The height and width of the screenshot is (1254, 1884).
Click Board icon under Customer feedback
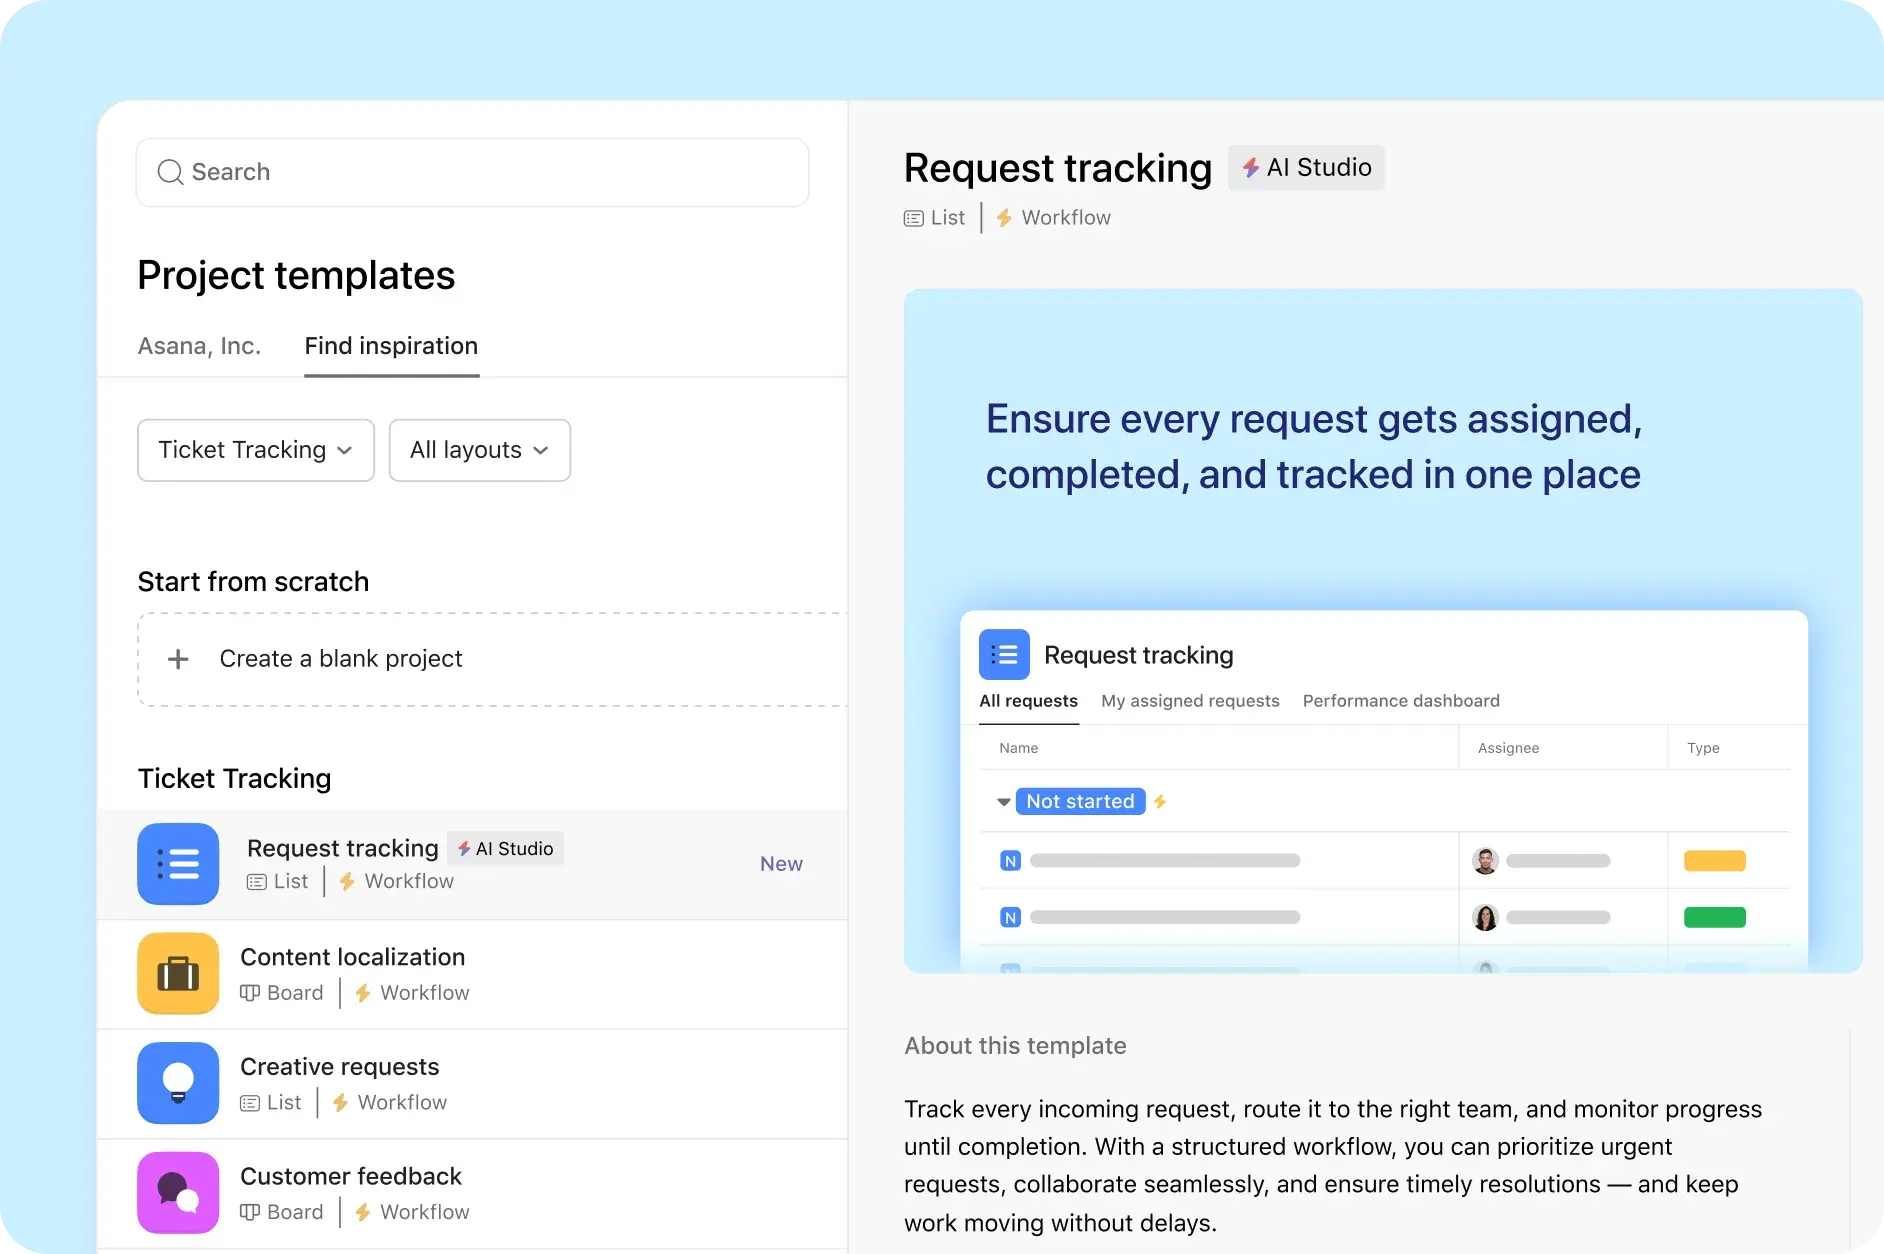(250, 1212)
